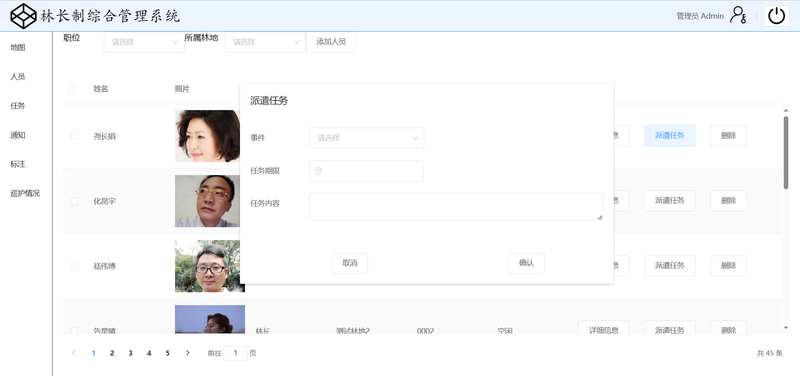Go to next page arrow
The width and height of the screenshot is (800, 376).
[x=187, y=353]
